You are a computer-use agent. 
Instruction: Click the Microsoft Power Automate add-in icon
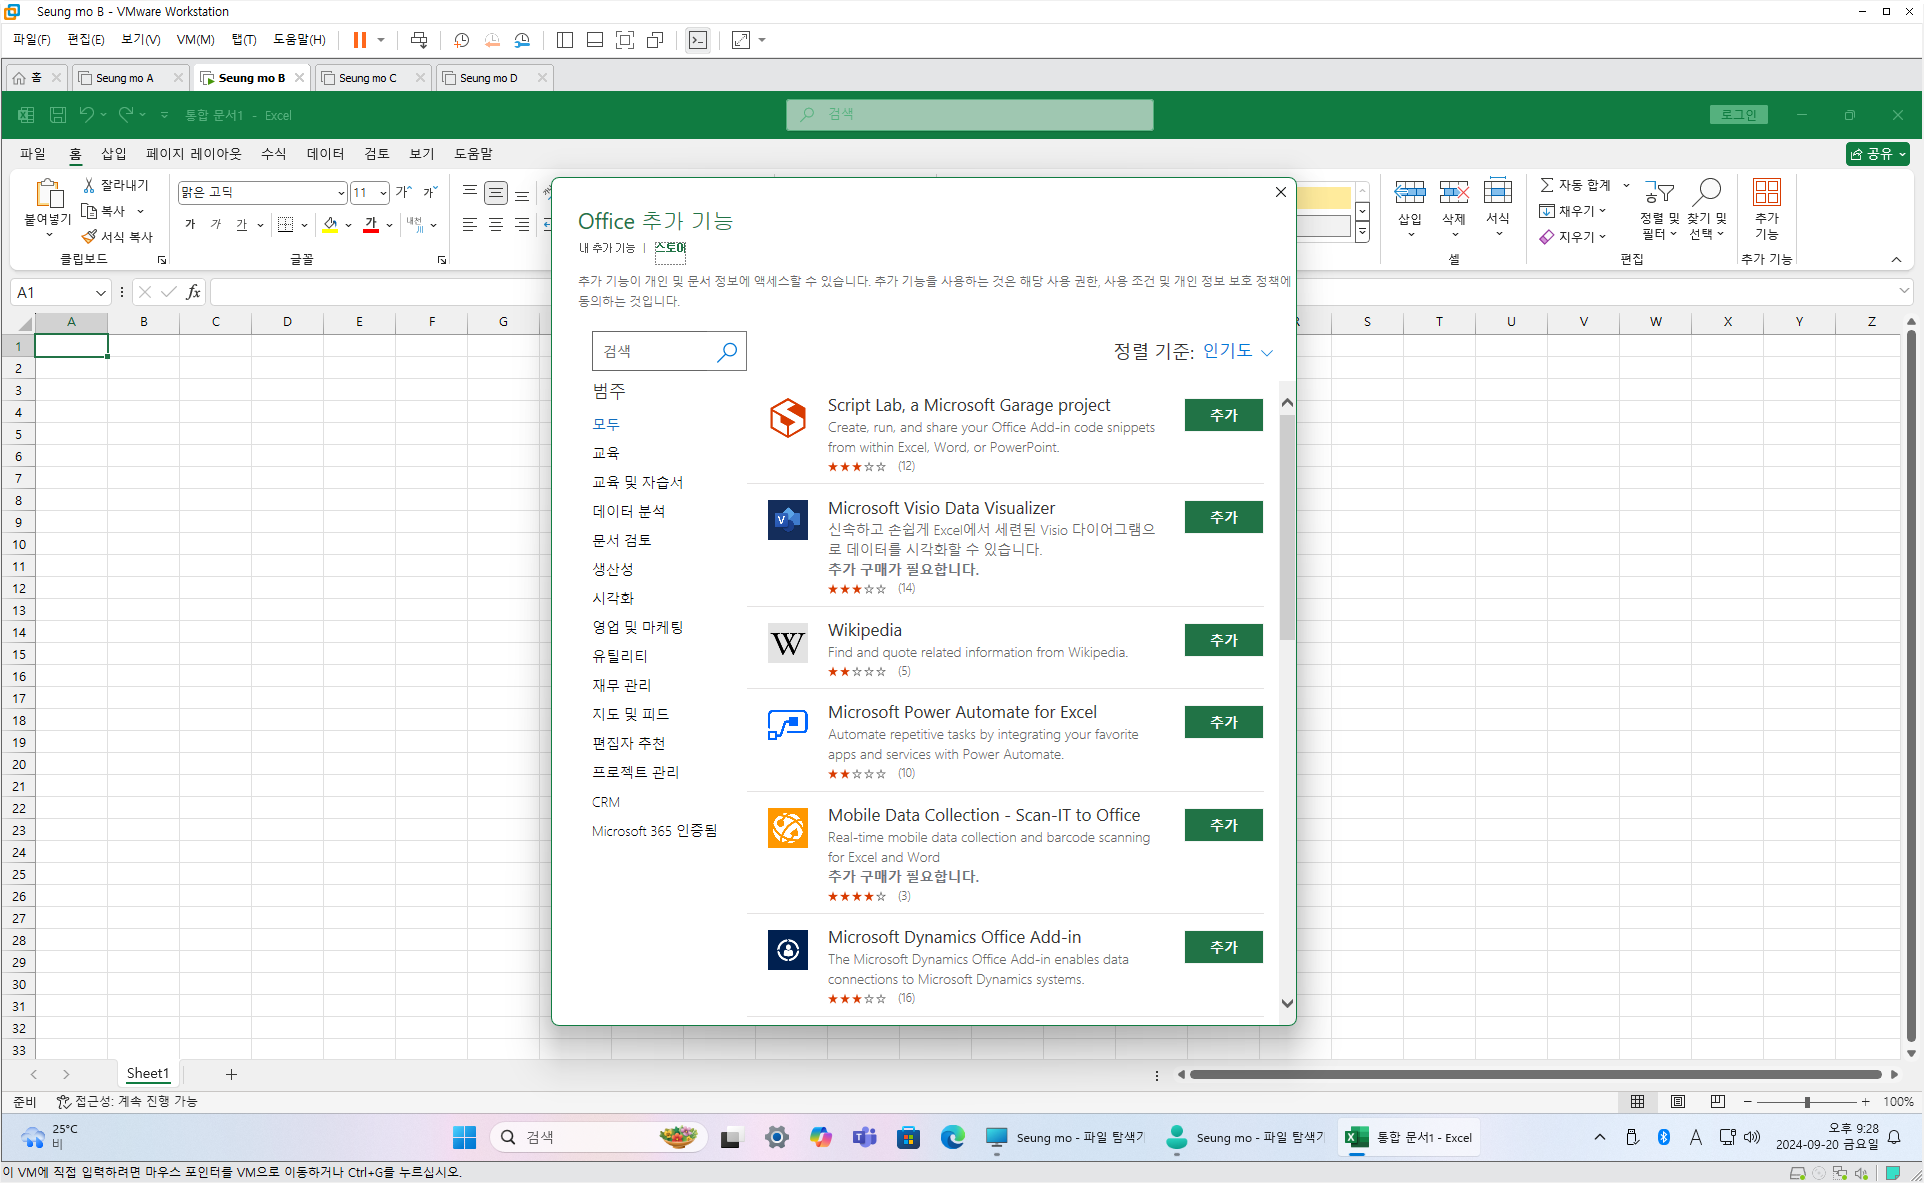pyautogui.click(x=787, y=725)
